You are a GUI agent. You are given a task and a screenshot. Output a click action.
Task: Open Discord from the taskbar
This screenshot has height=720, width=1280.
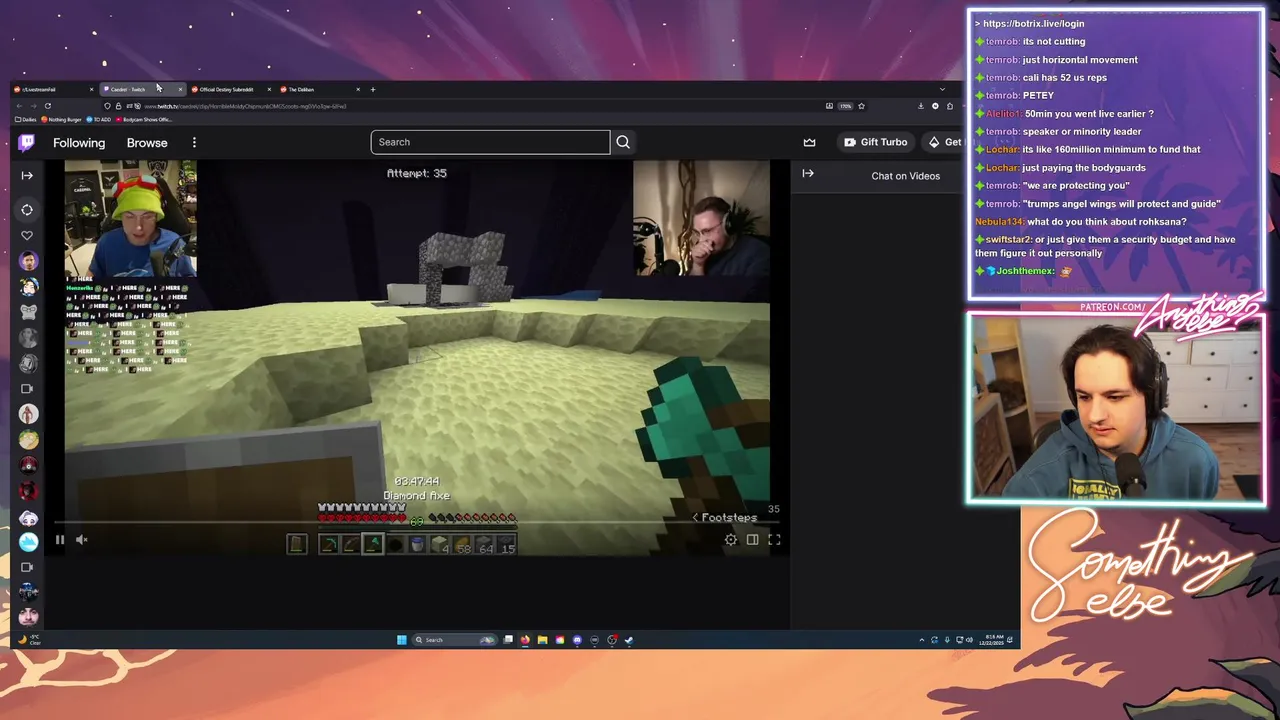tap(577, 640)
